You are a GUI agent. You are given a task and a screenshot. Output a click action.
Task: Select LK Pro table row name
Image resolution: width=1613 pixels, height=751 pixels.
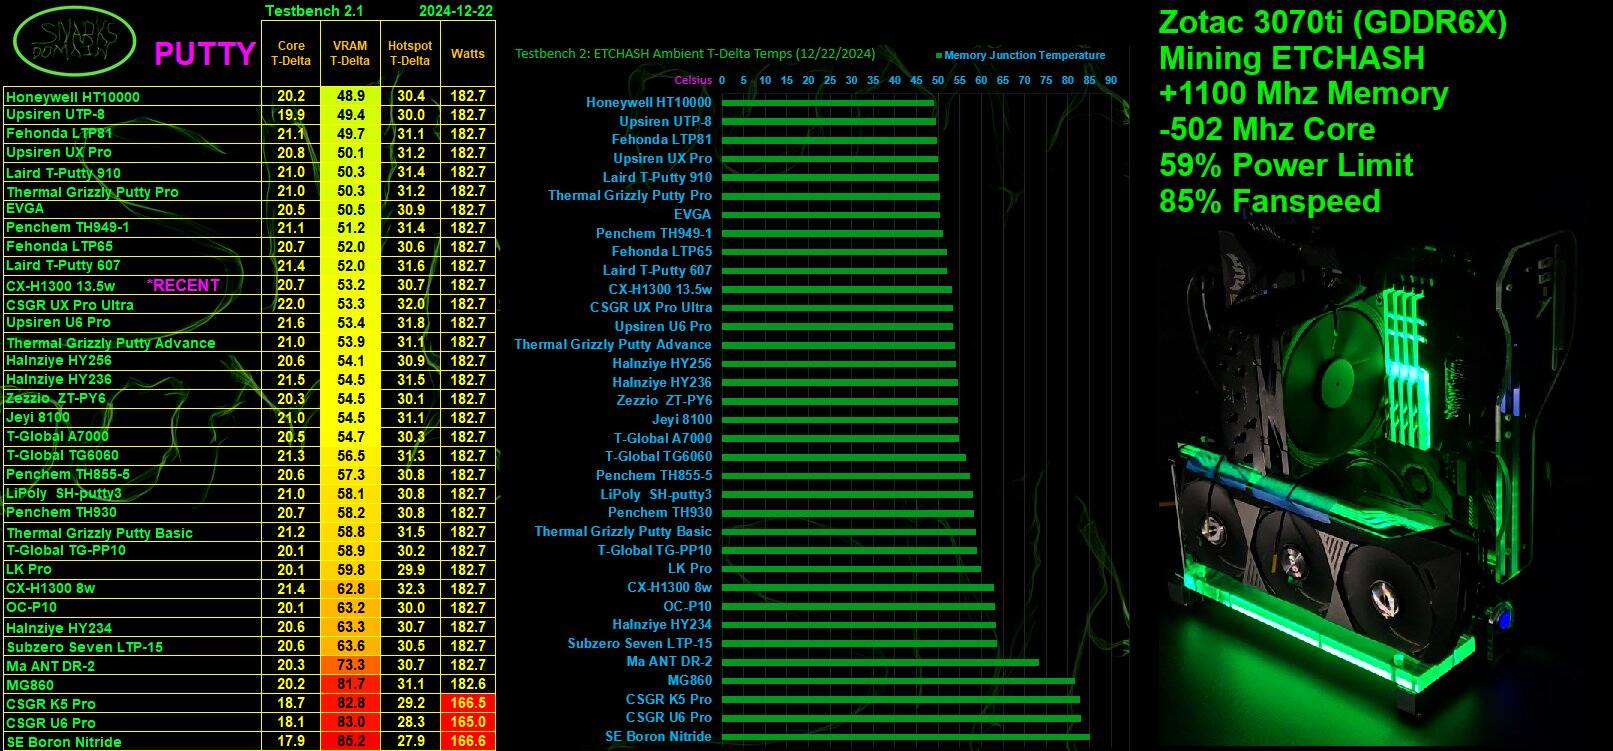(29, 569)
